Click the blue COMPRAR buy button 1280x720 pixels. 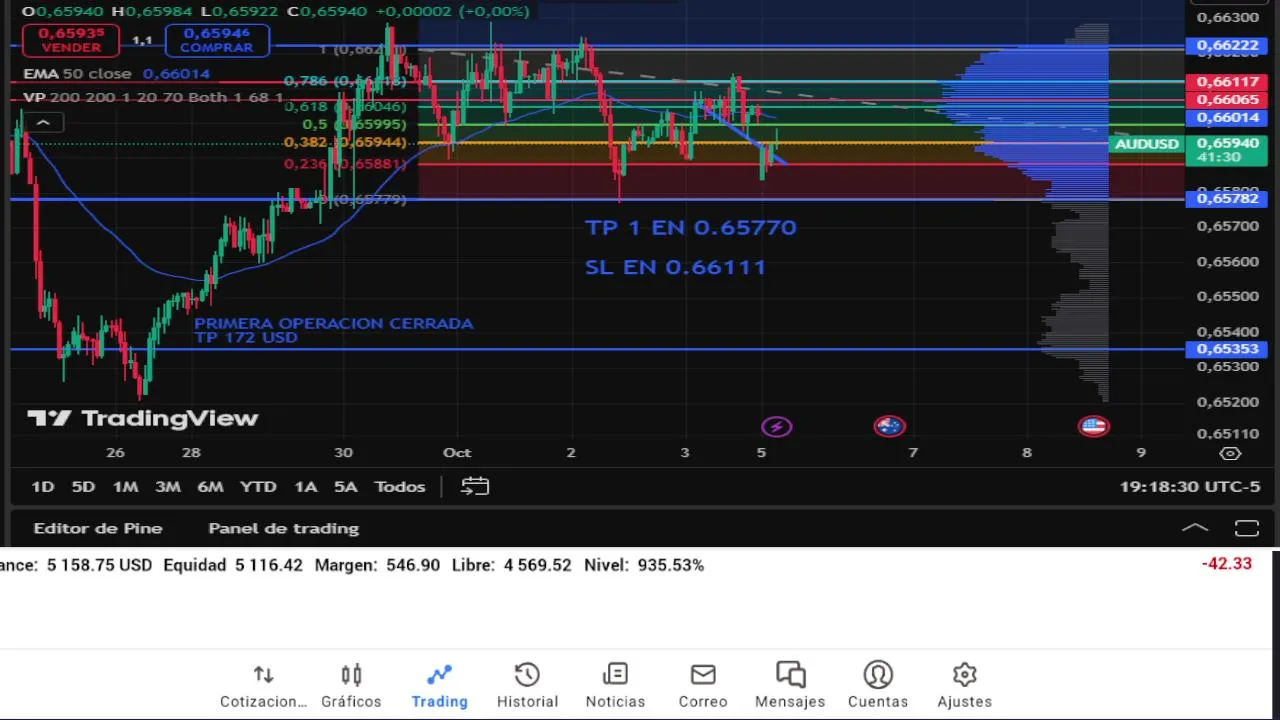[x=217, y=40]
